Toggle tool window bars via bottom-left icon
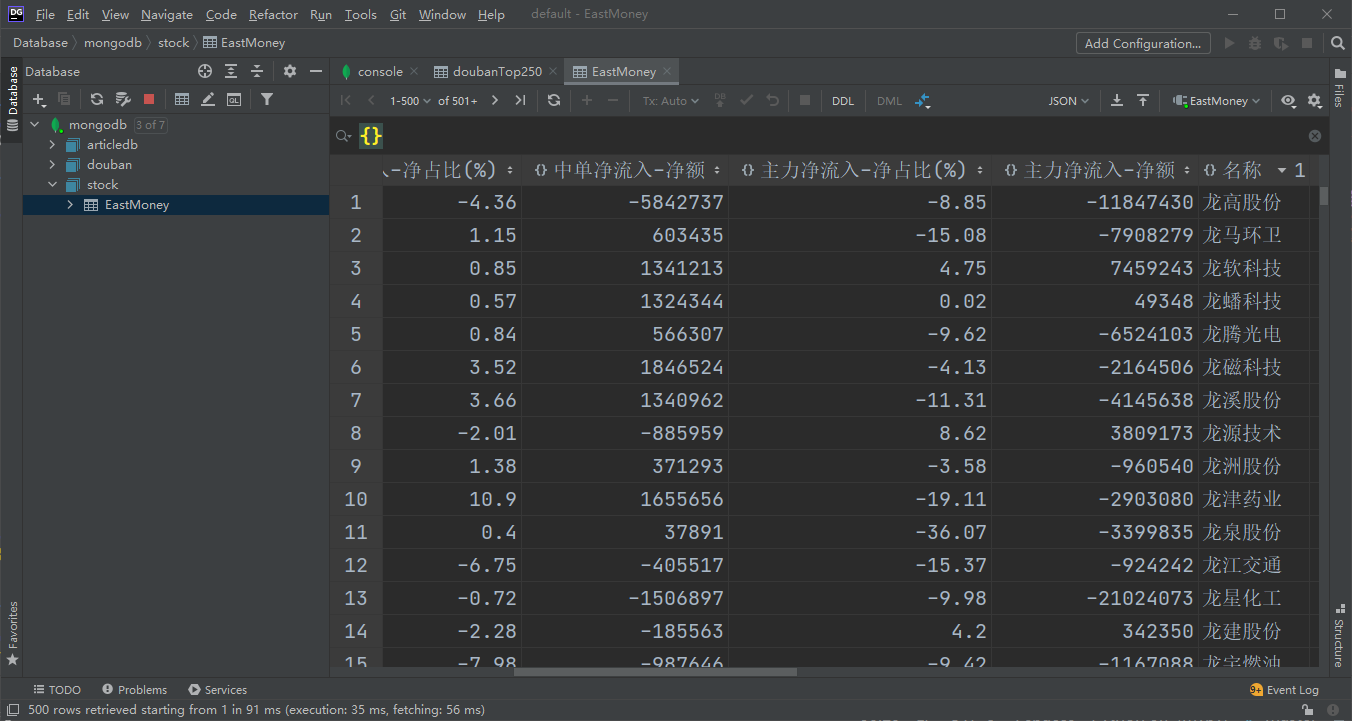Screen dimensions: 1352x721 (x=12, y=710)
